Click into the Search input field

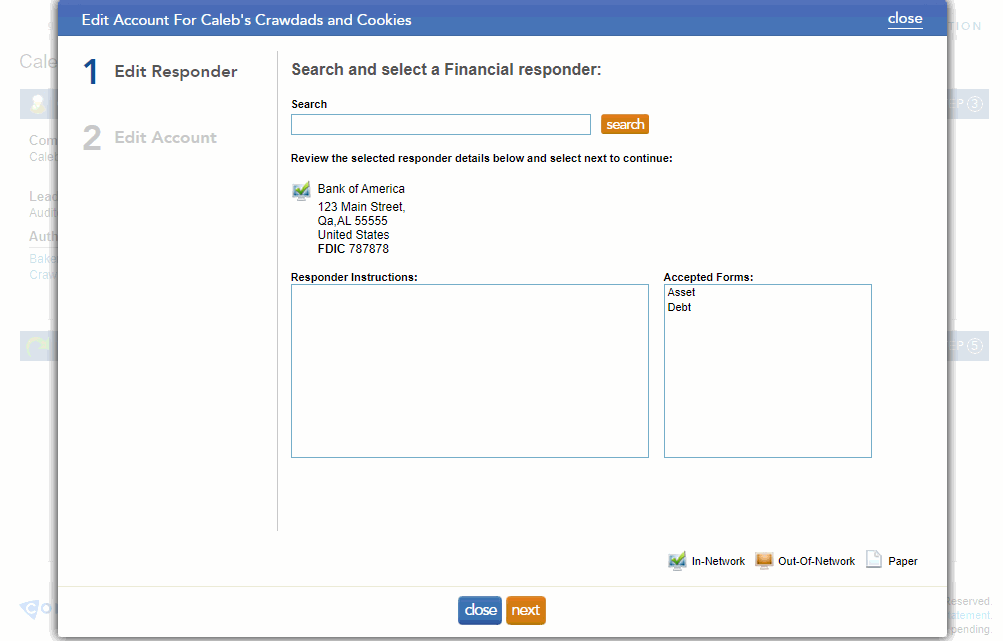pos(440,124)
